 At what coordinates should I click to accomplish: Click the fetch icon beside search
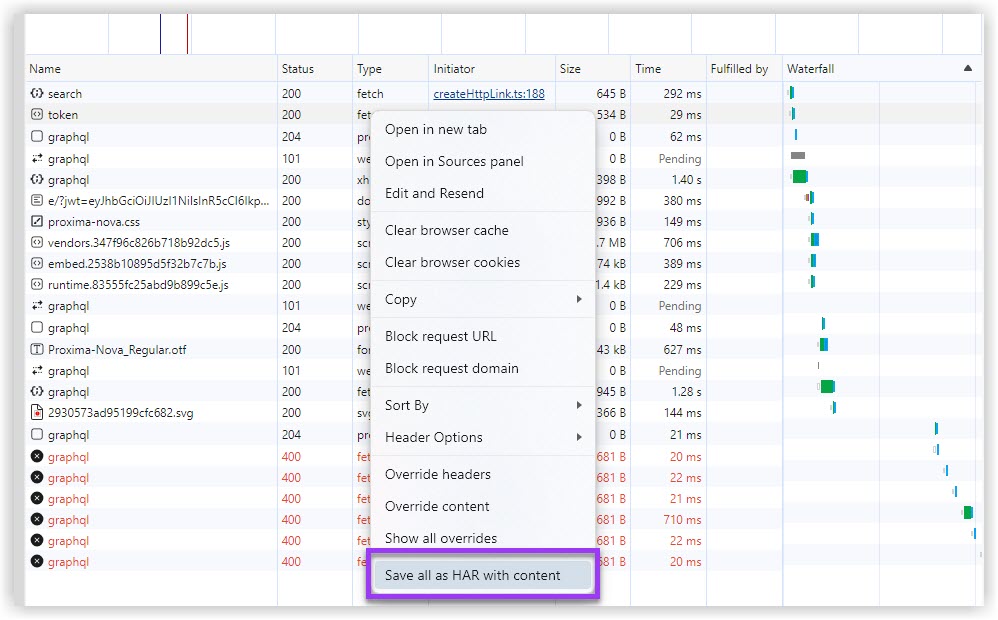[x=37, y=94]
